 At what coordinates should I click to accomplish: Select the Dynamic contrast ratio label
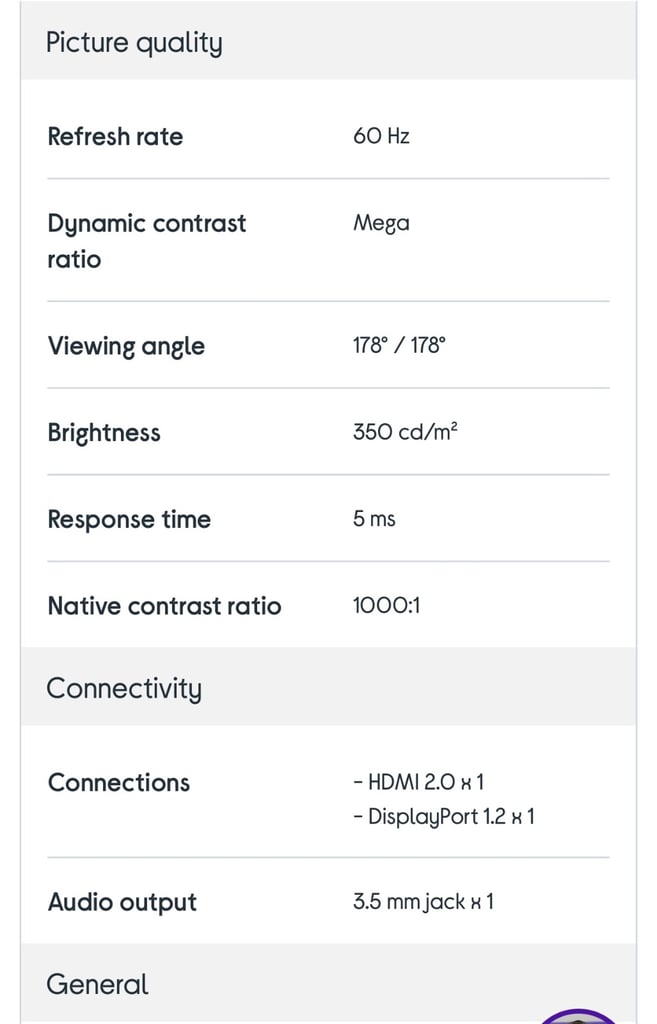[146, 240]
